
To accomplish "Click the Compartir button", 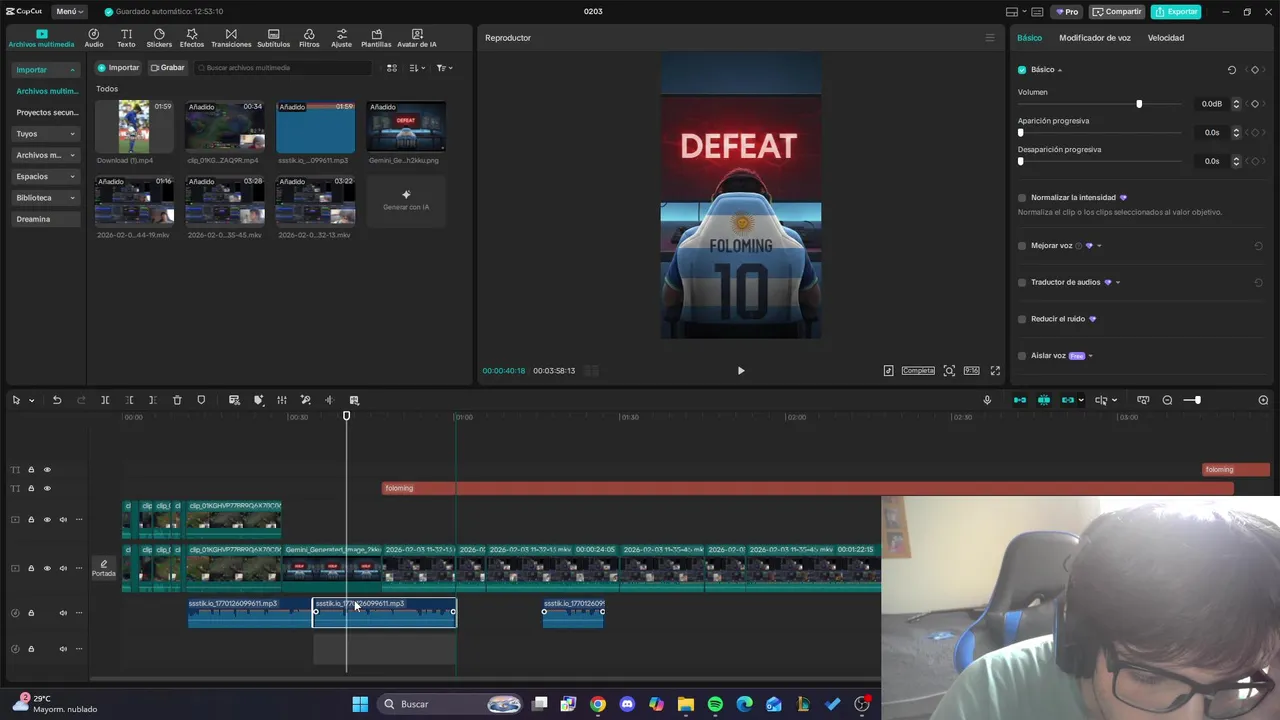I will (x=1117, y=12).
